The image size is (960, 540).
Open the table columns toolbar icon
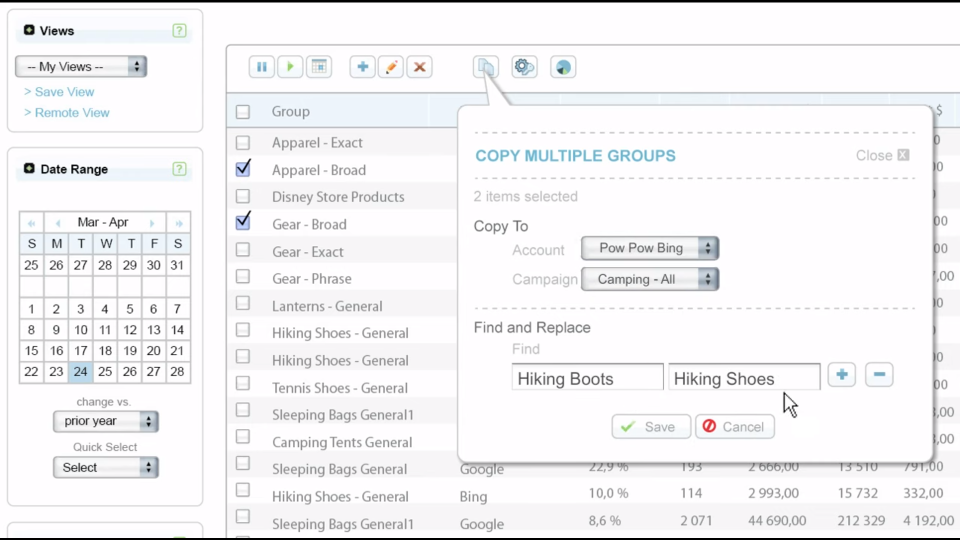point(319,67)
